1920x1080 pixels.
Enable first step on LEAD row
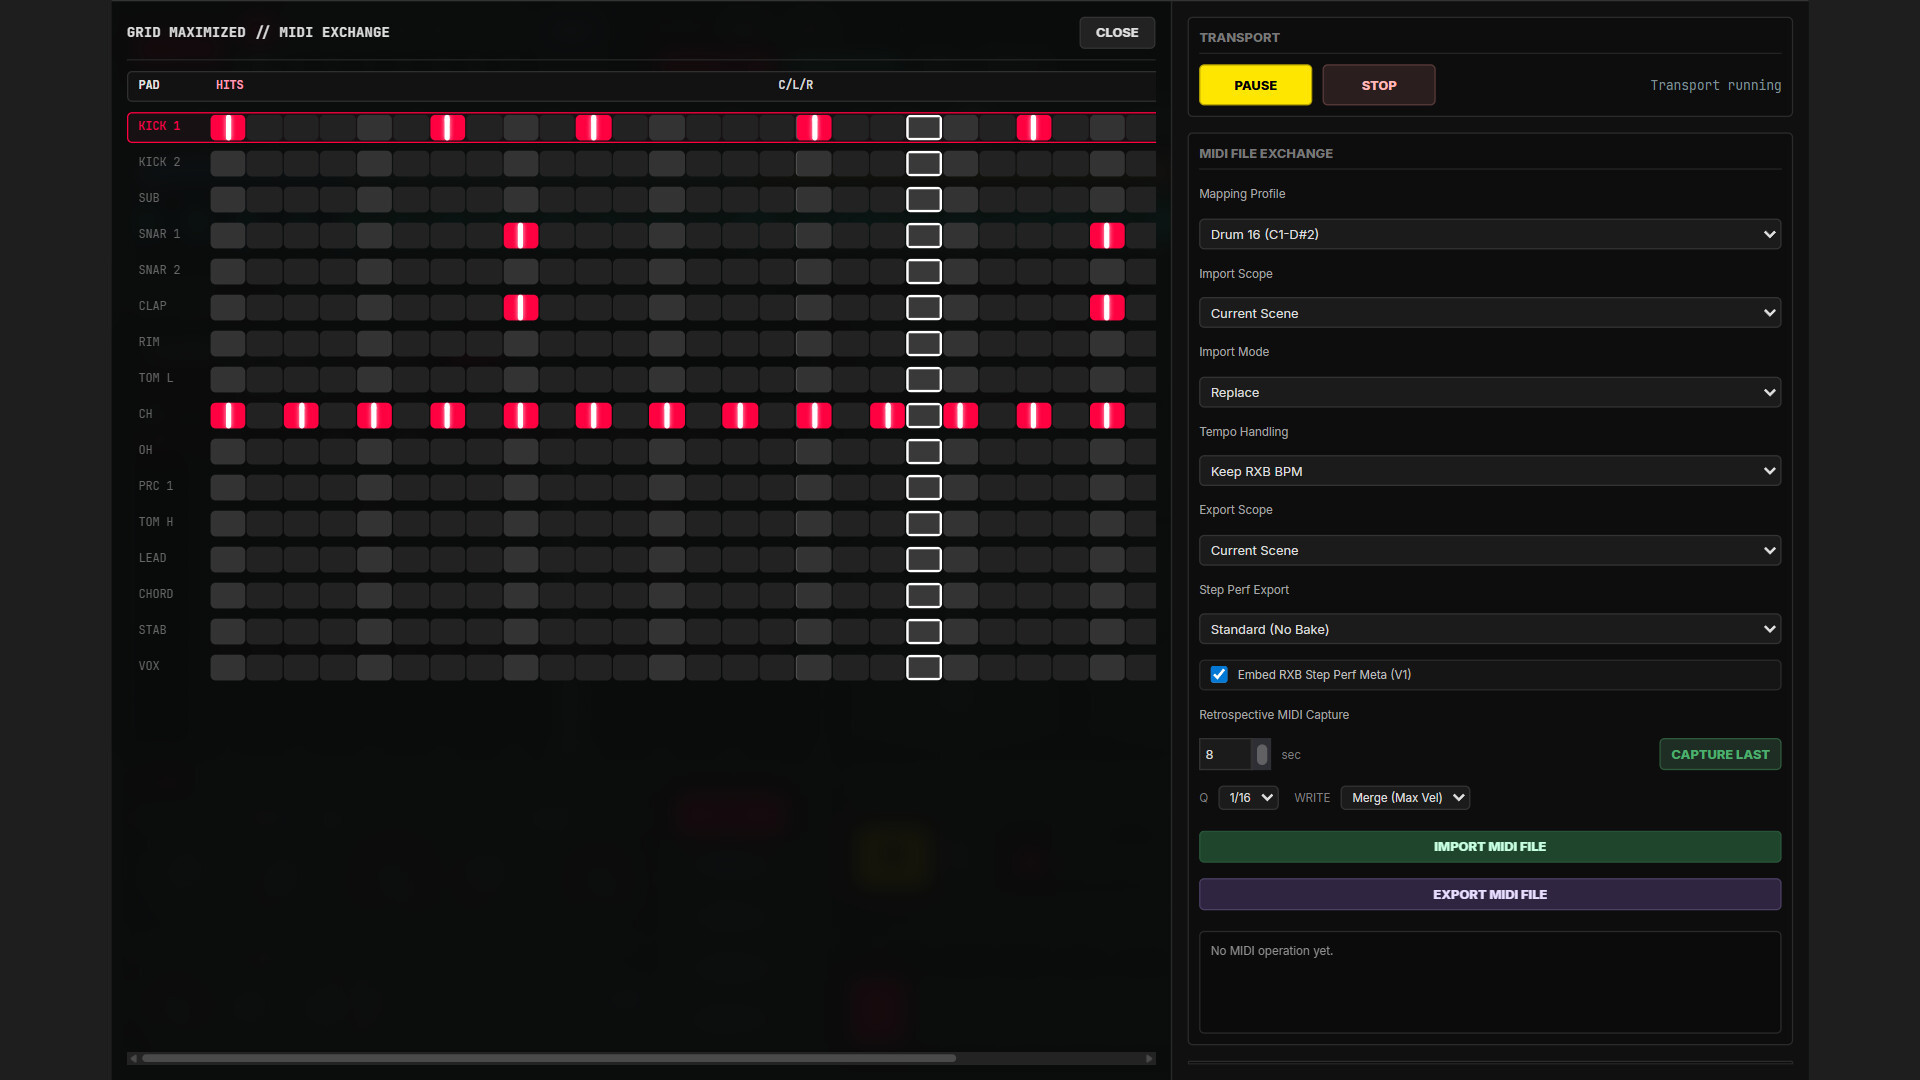[228, 559]
